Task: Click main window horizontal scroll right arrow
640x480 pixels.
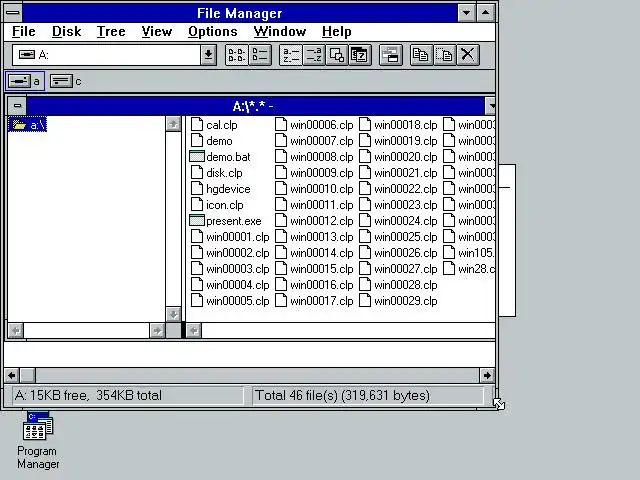Action: point(487,375)
